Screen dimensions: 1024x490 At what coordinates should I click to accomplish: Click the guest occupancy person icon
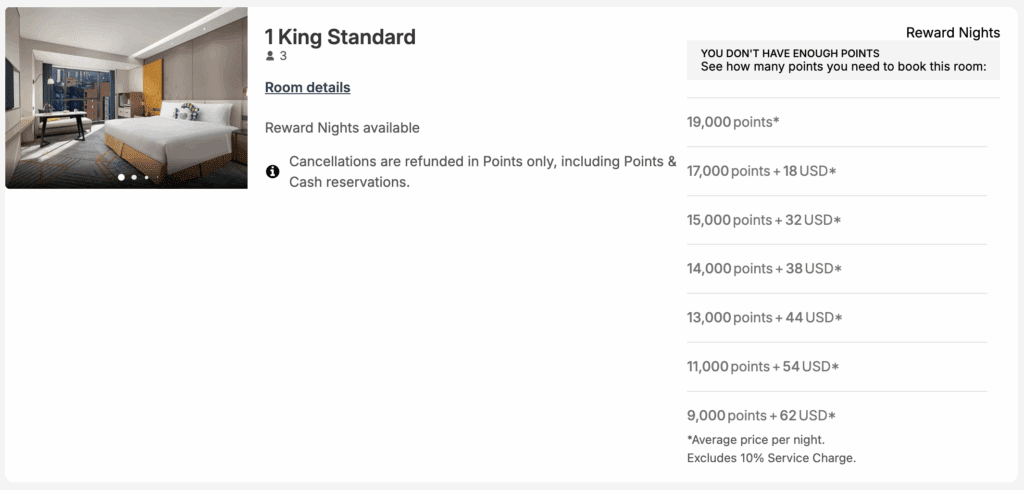(x=270, y=56)
